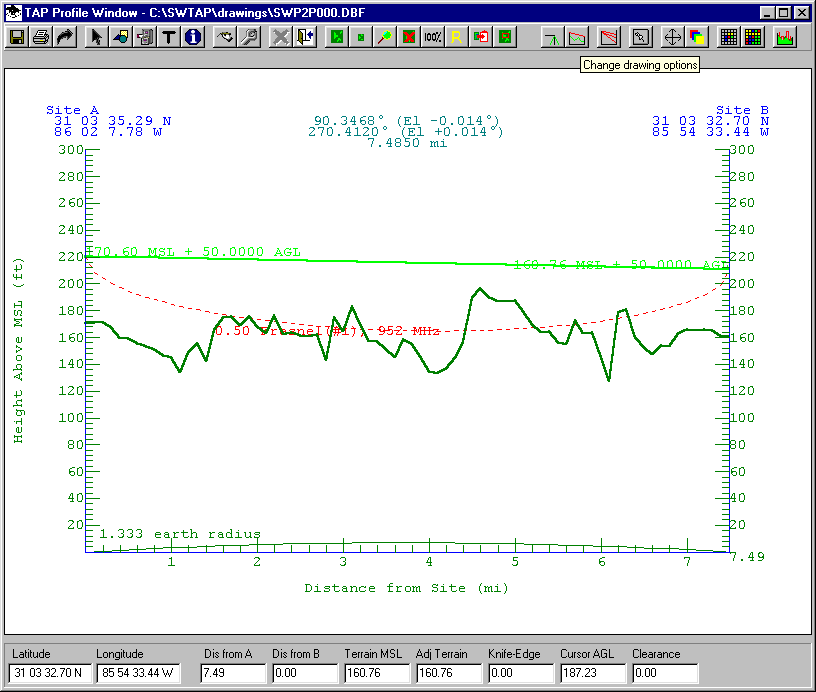Viewport: 816px width, 692px height.
Task: Select the black pointer arrow tool
Action: pyautogui.click(x=96, y=37)
